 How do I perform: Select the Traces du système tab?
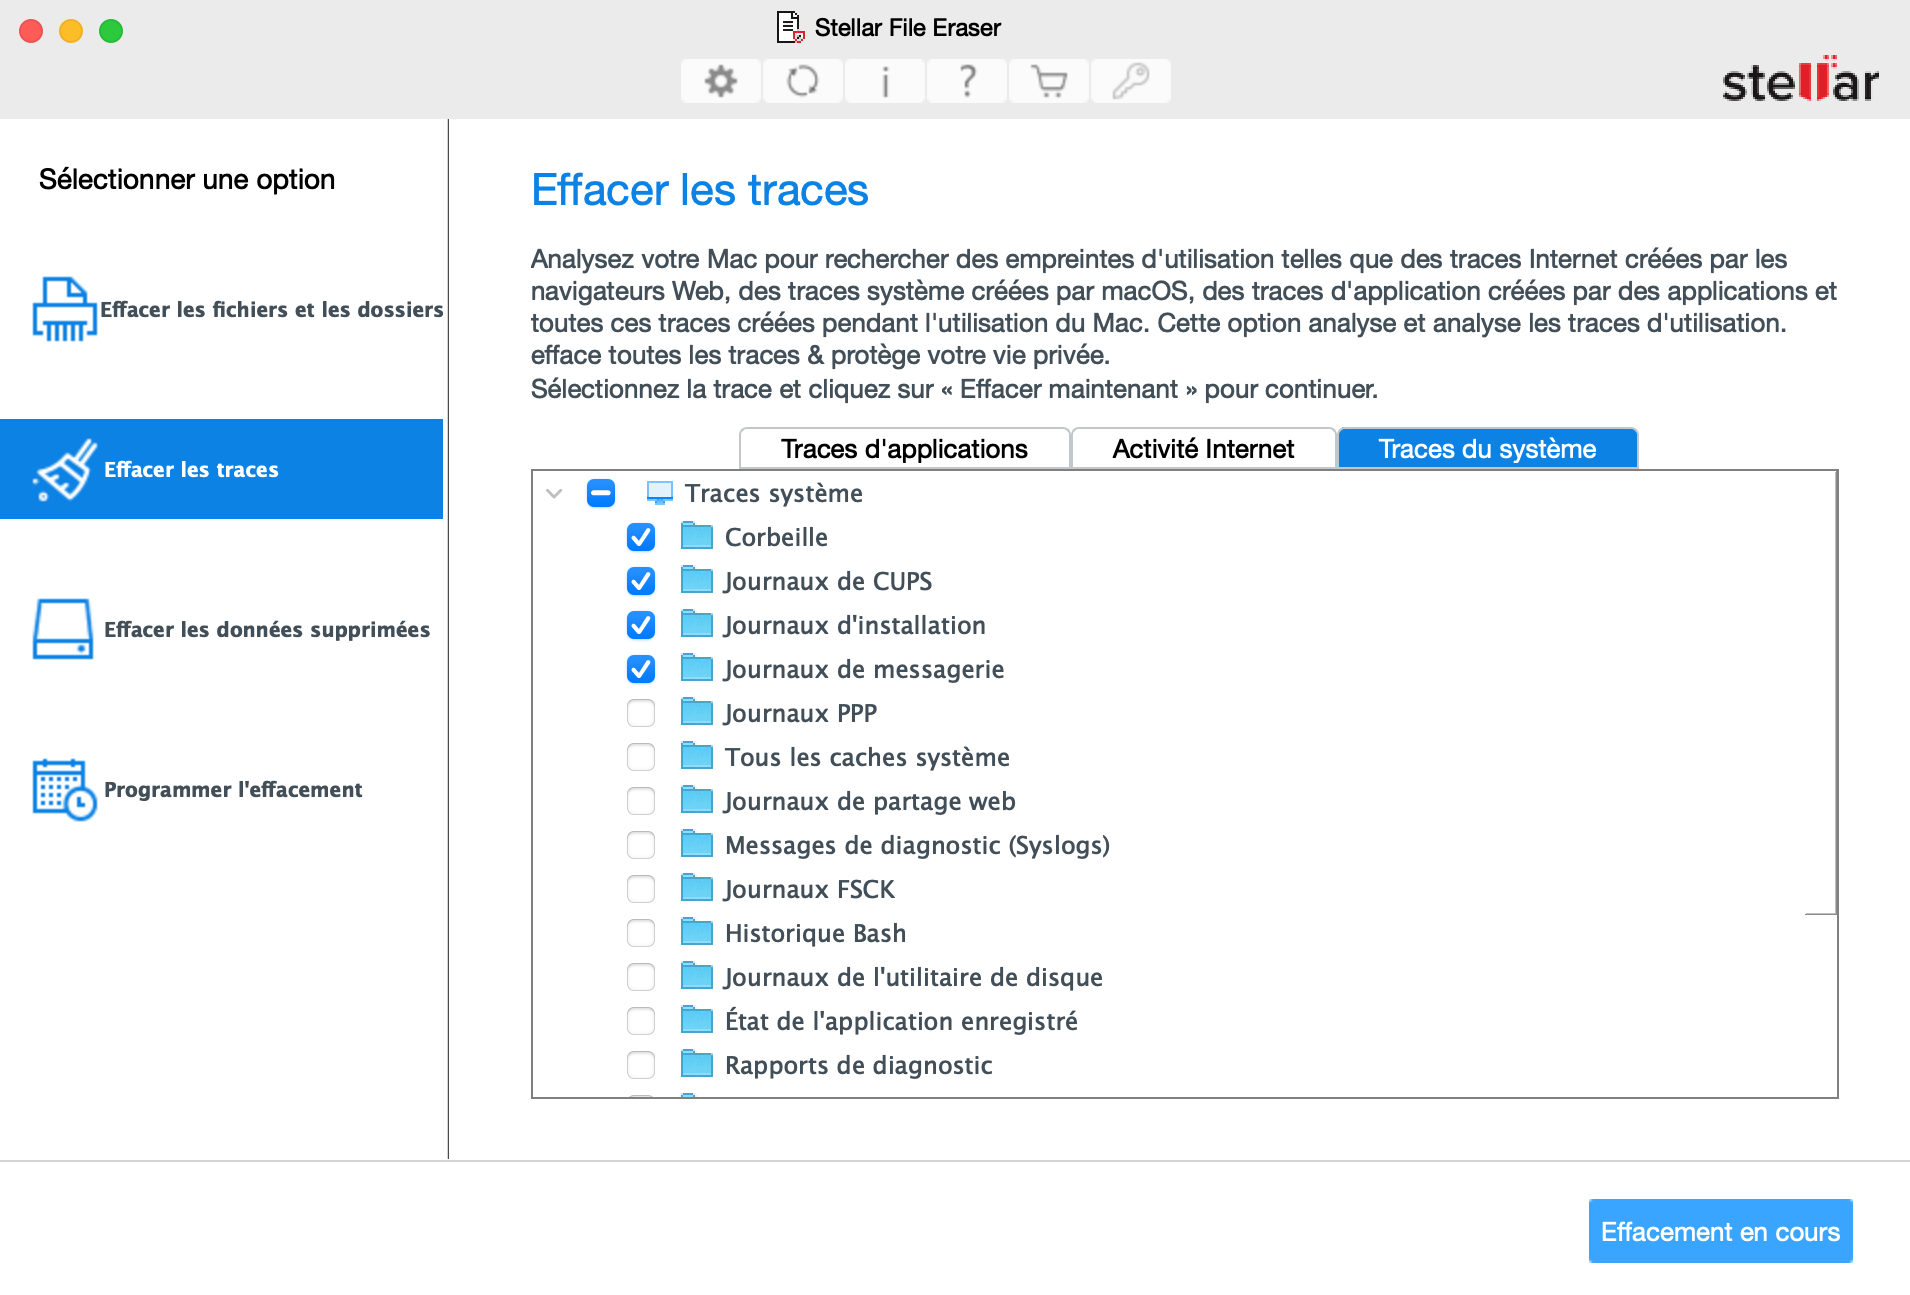(x=1487, y=449)
